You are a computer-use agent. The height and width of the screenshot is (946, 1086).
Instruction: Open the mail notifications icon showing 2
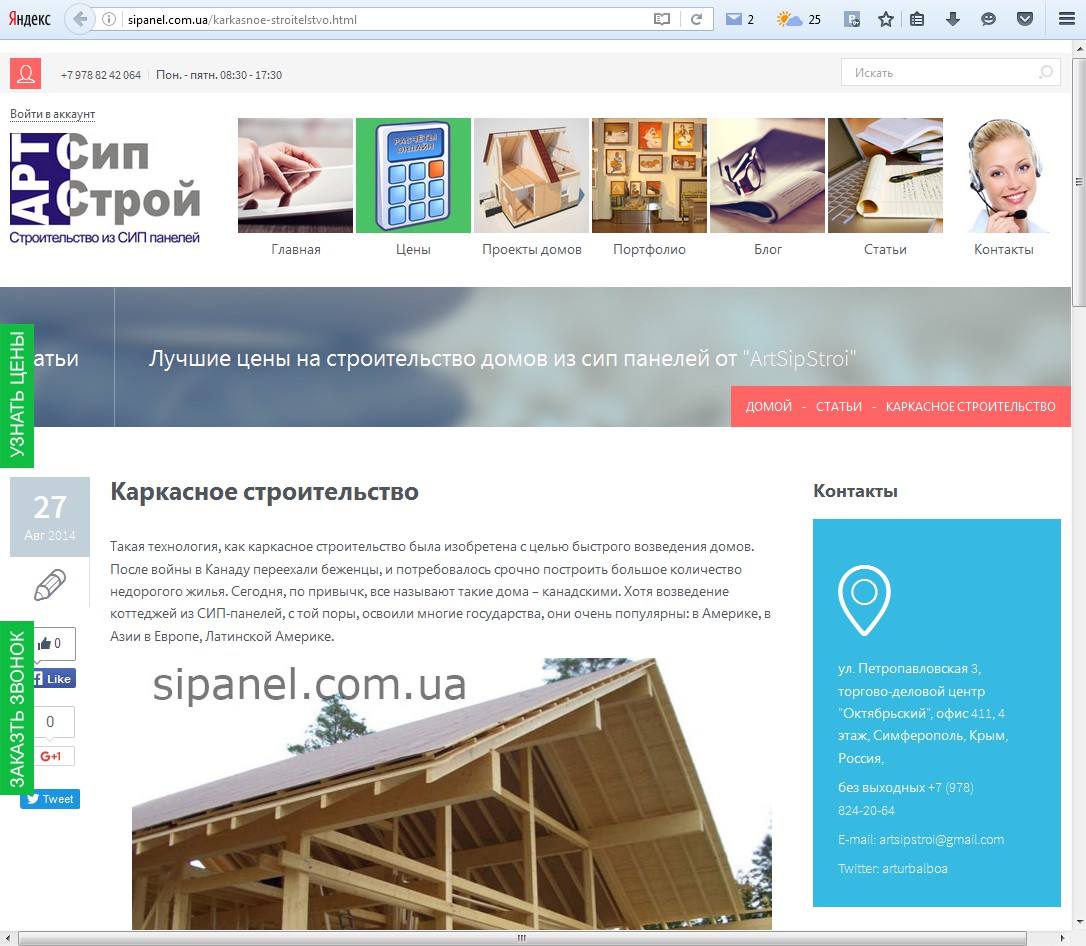[740, 19]
